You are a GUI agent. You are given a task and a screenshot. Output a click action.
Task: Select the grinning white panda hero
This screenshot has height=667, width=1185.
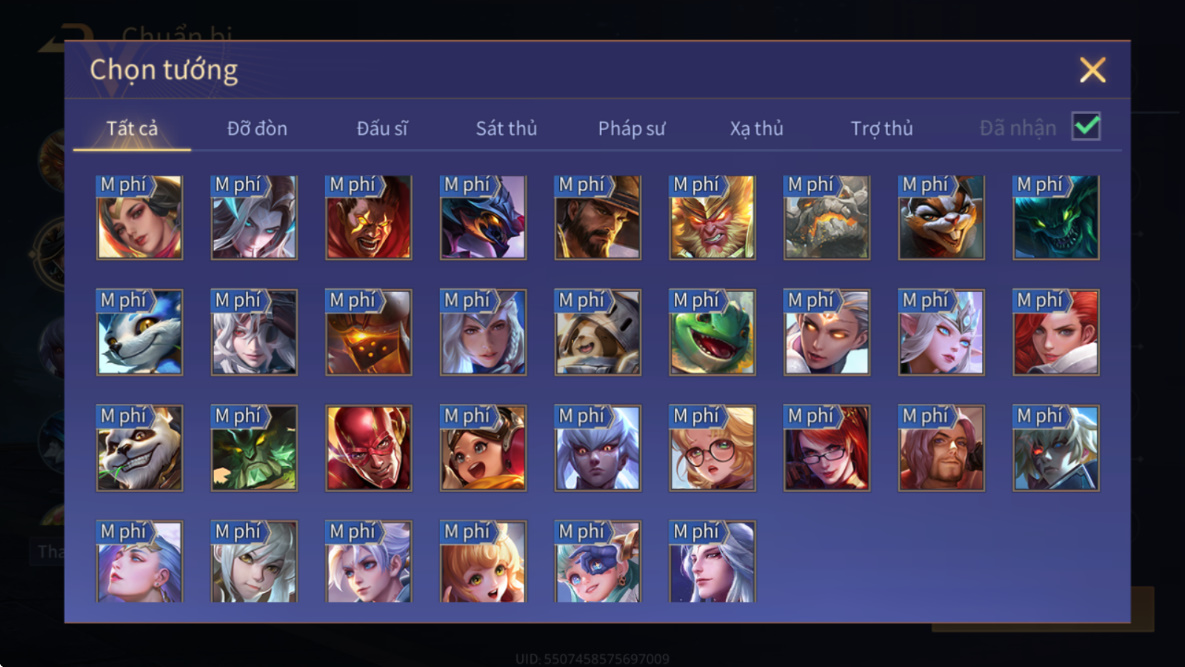coord(140,448)
